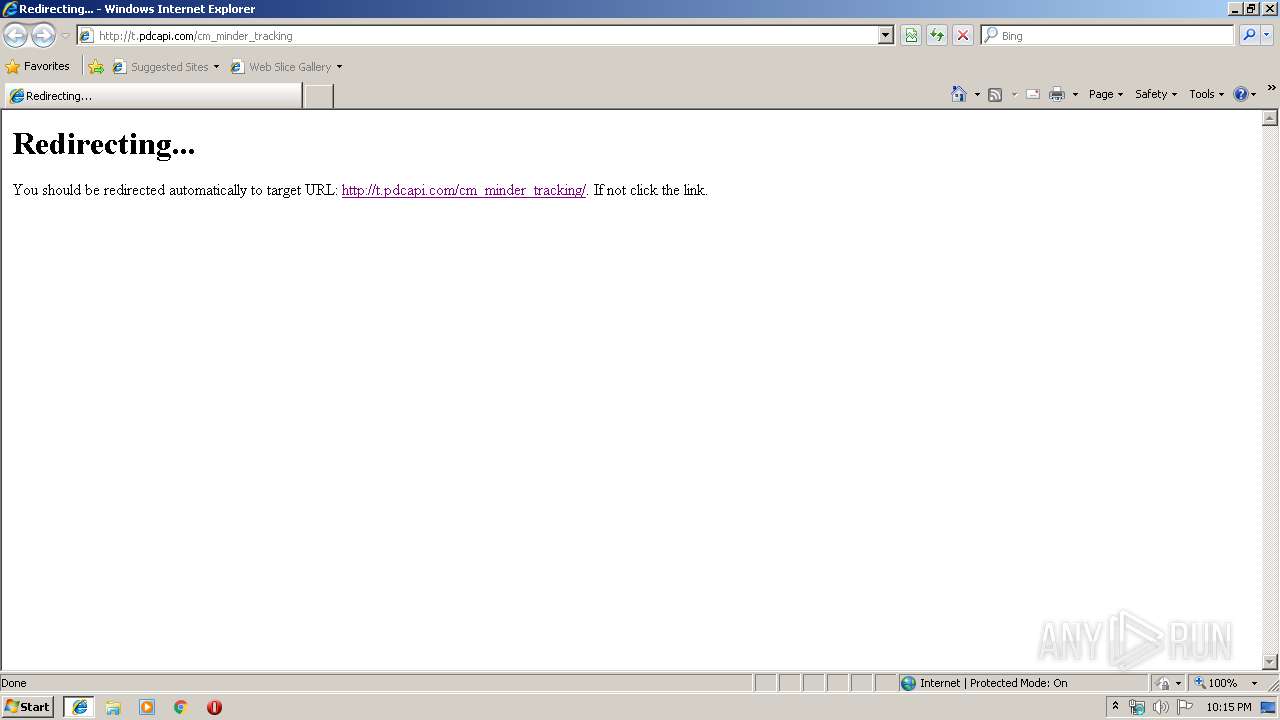Show hidden system tray icons arrow
Viewport: 1280px width, 720px height.
1115,707
